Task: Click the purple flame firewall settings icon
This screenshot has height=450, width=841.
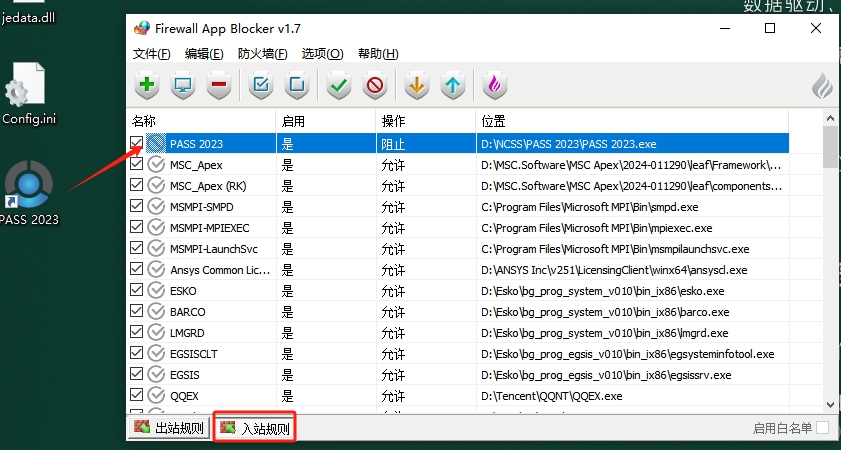Action: pyautogui.click(x=495, y=85)
